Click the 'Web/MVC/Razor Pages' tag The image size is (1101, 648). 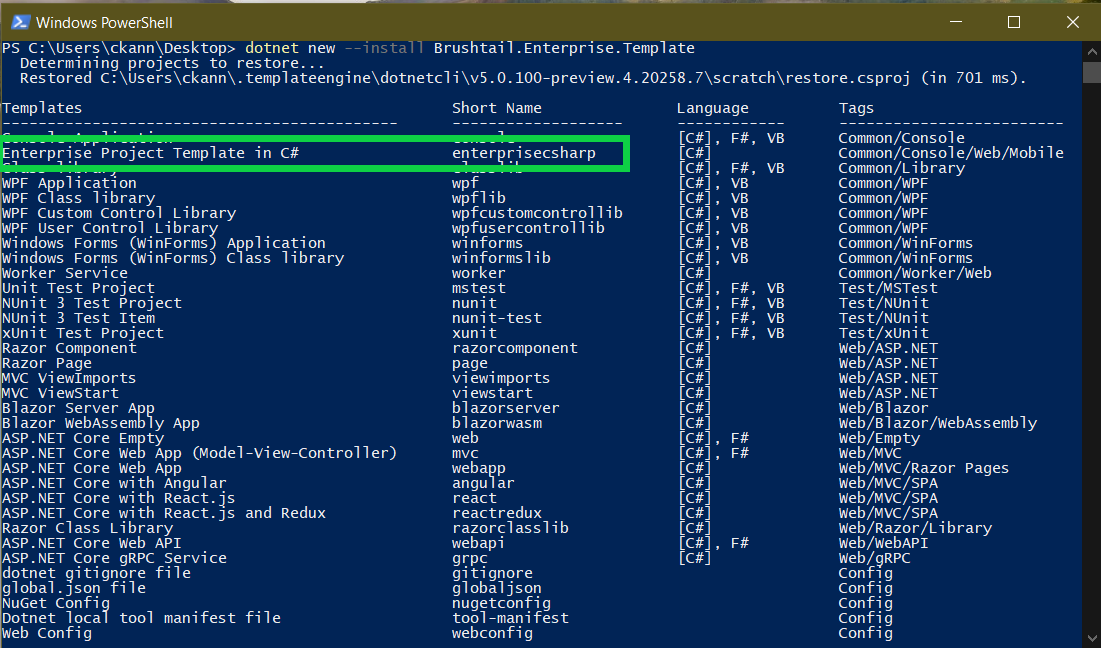point(923,468)
